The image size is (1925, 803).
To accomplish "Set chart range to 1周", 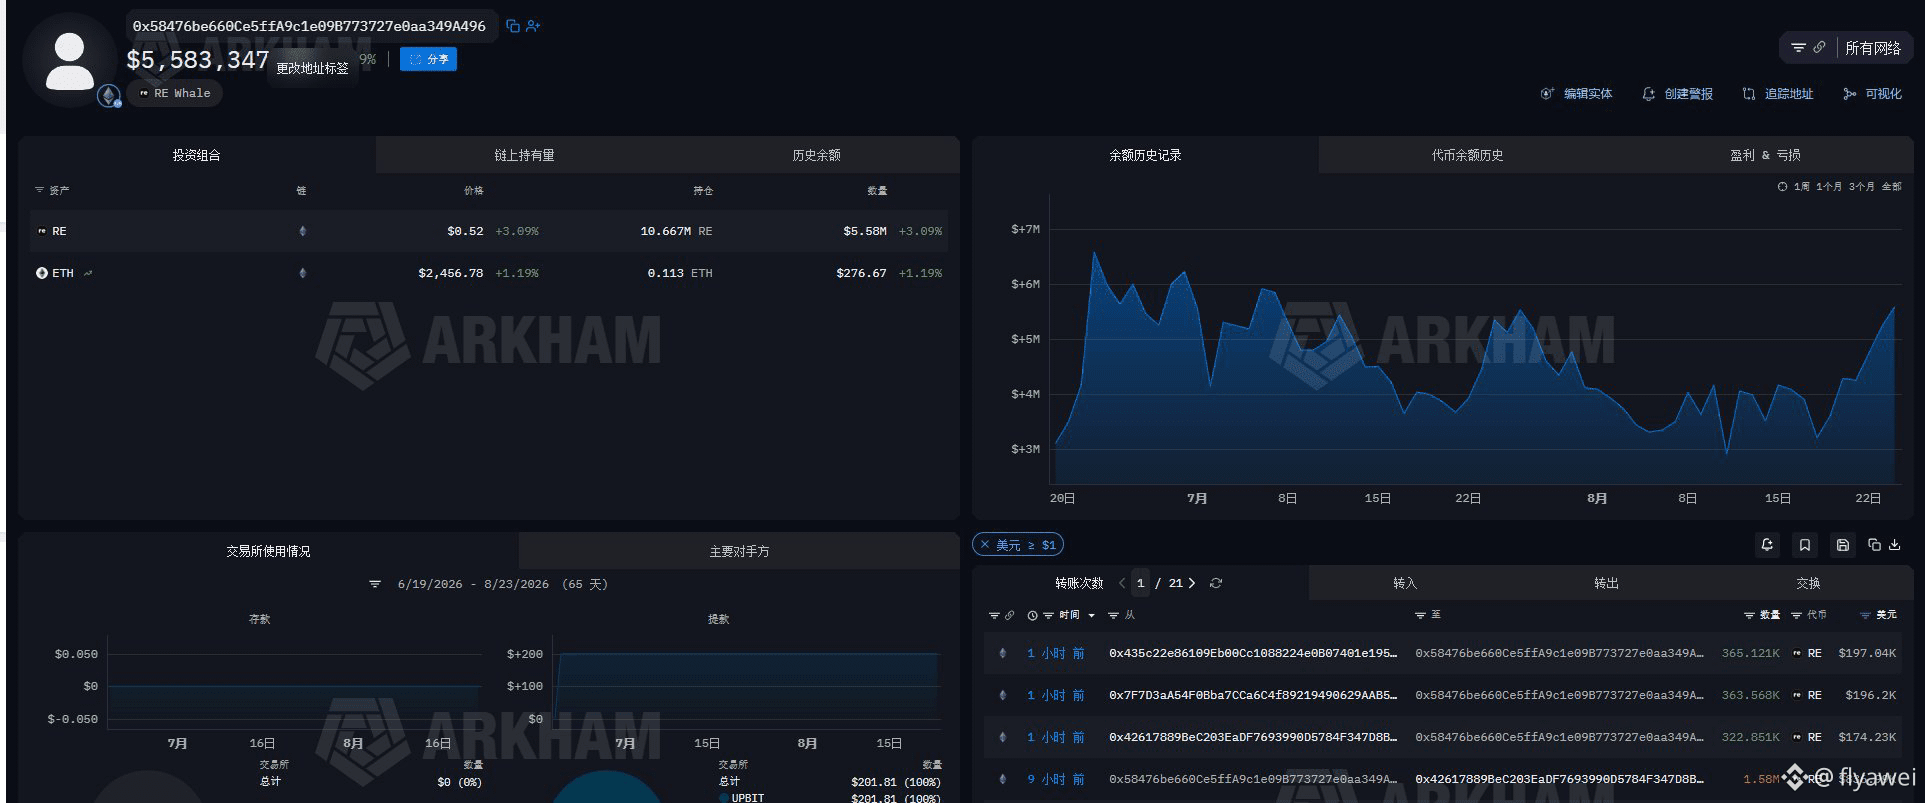I will pos(1801,187).
